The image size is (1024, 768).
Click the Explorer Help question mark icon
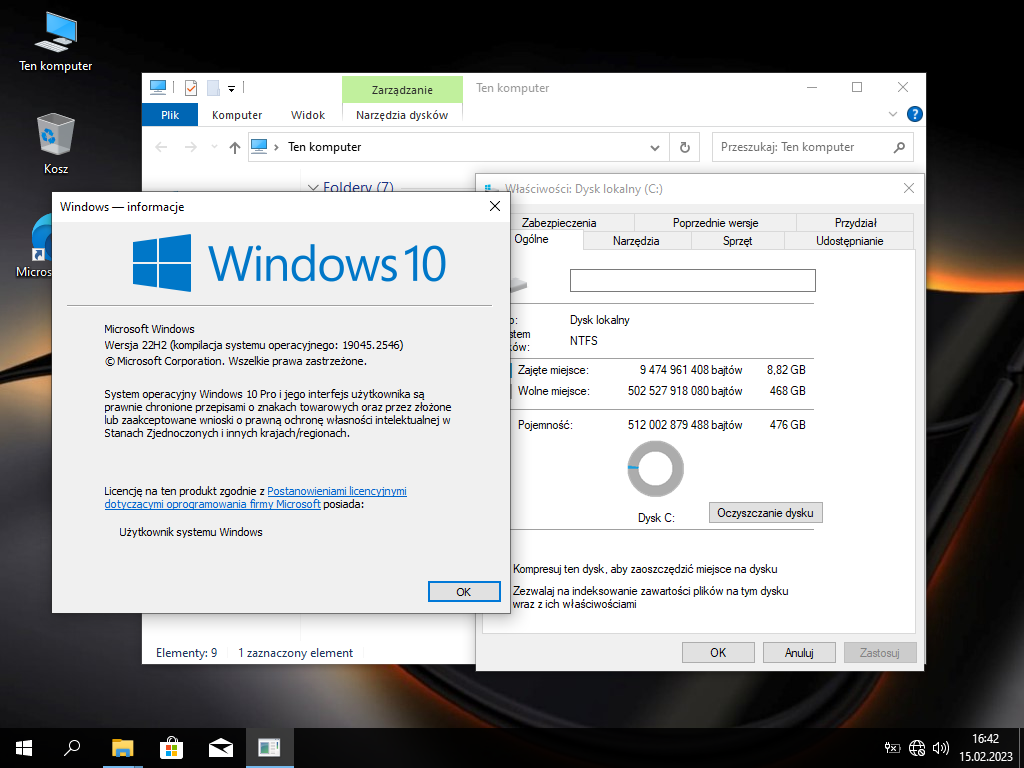[914, 115]
